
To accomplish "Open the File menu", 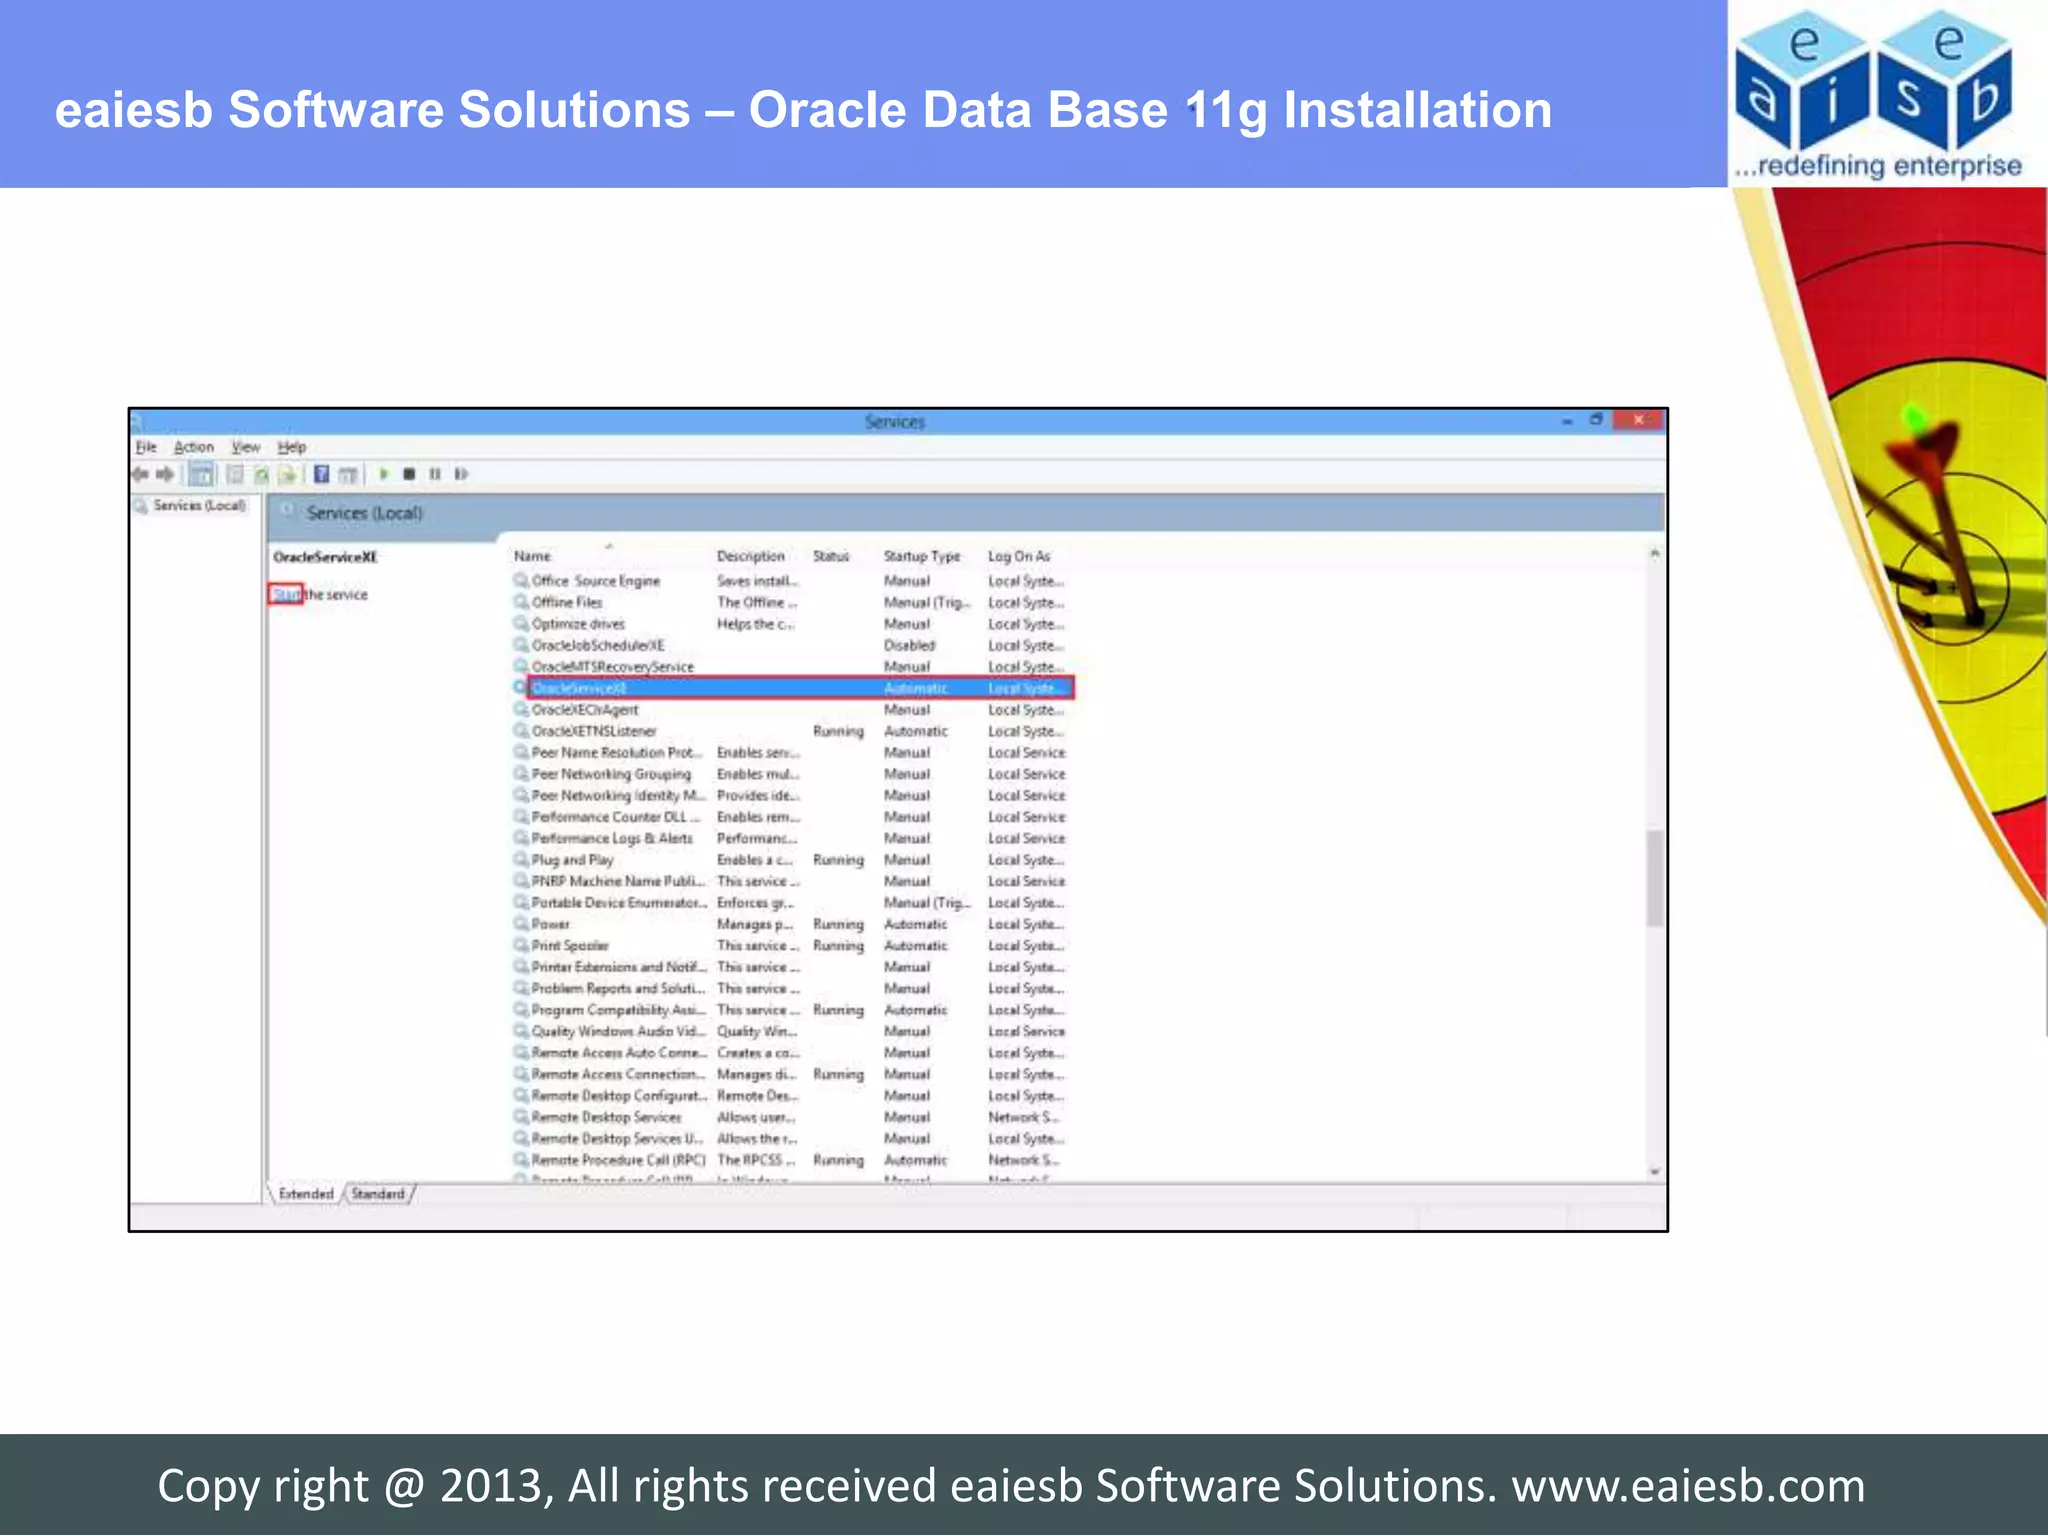I will click(146, 447).
